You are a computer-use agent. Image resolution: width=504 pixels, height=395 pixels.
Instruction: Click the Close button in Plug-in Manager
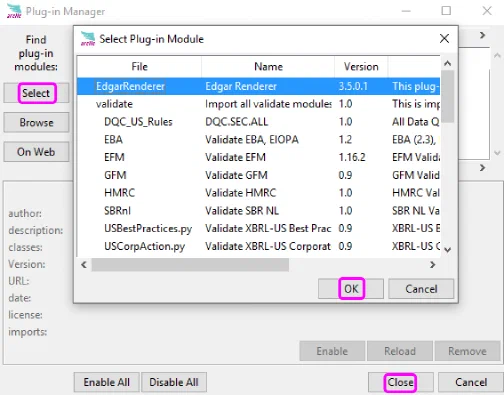click(401, 382)
